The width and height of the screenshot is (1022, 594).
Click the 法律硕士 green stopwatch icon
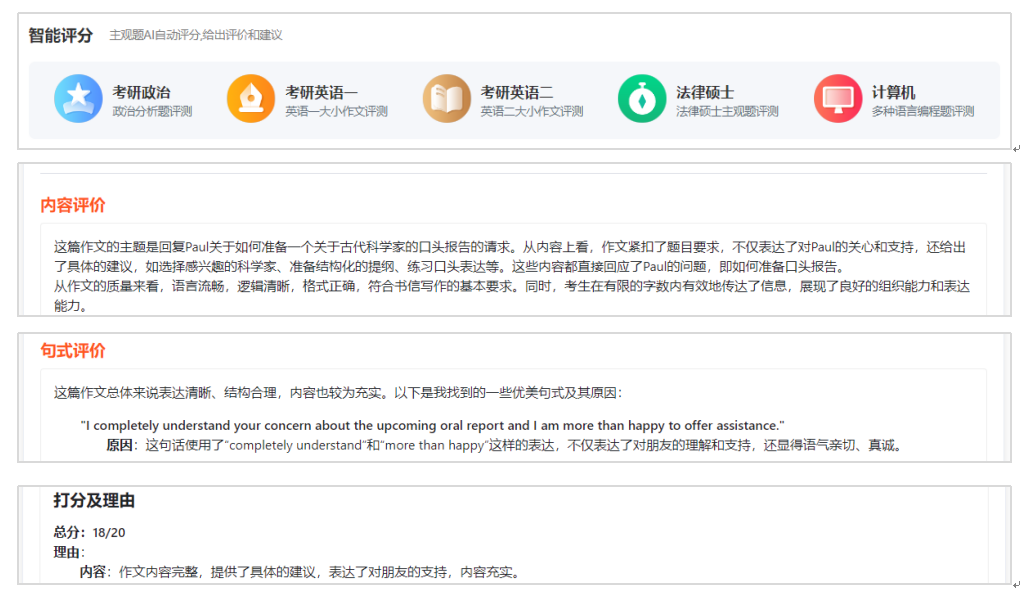tap(642, 99)
